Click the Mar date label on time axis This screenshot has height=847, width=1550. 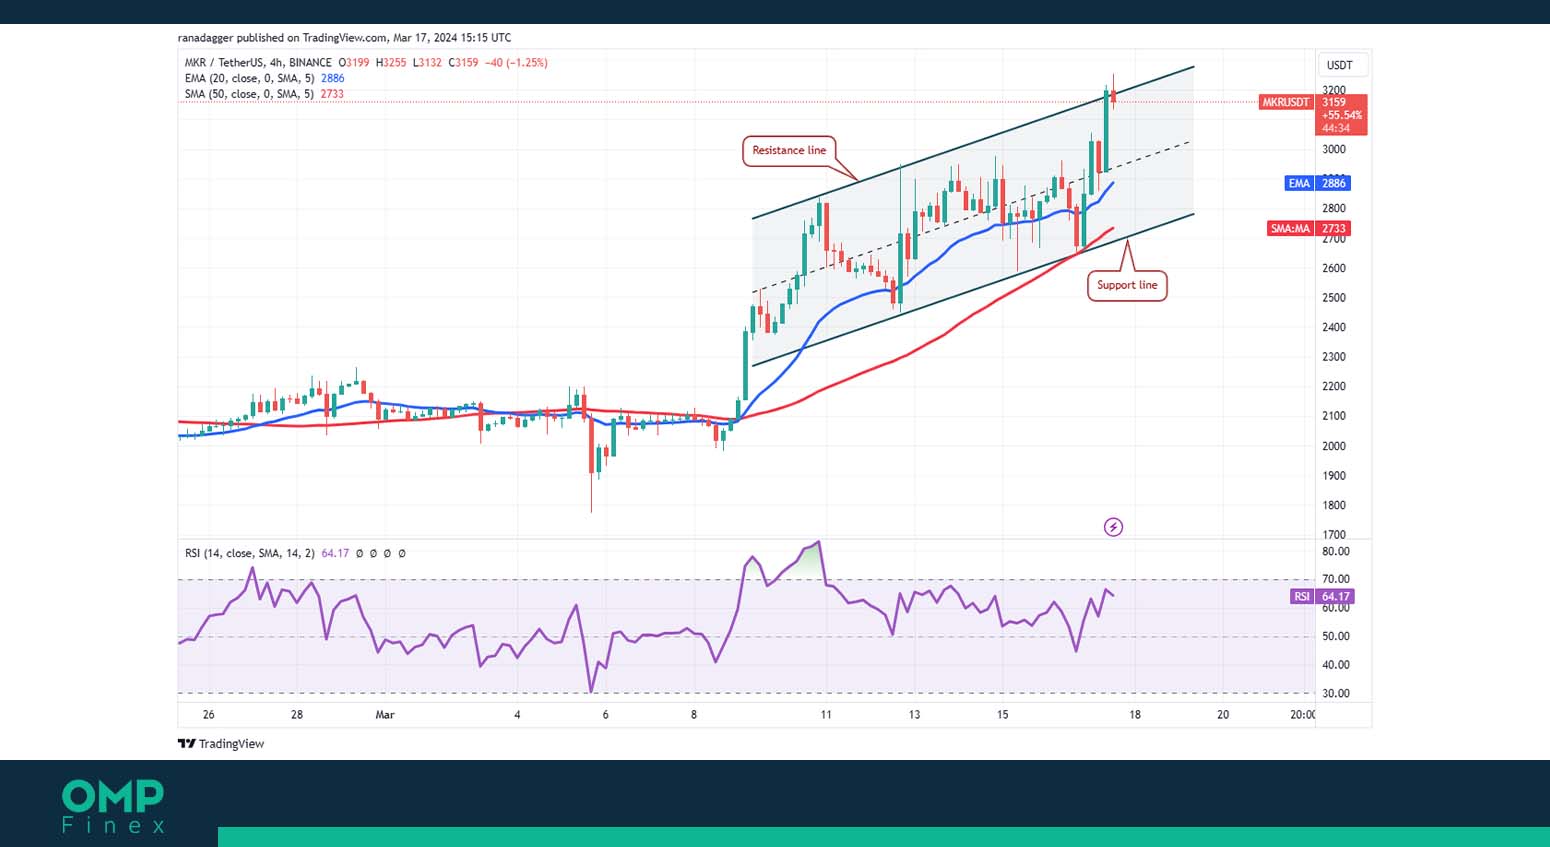tap(385, 714)
